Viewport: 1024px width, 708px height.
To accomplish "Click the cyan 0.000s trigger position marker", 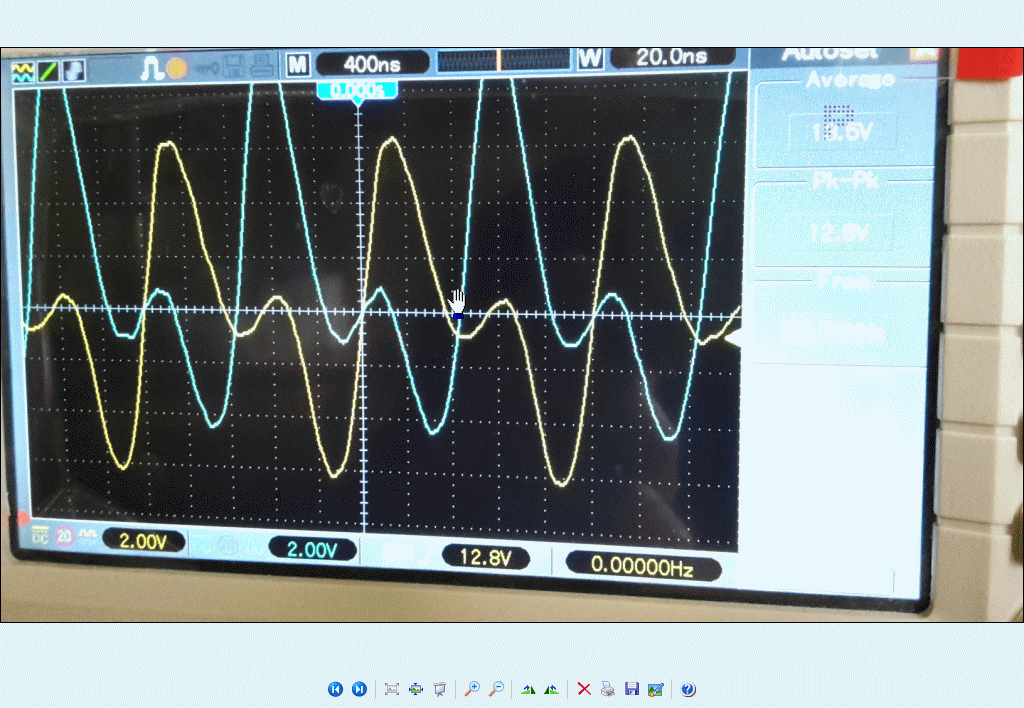I will pyautogui.click(x=357, y=90).
